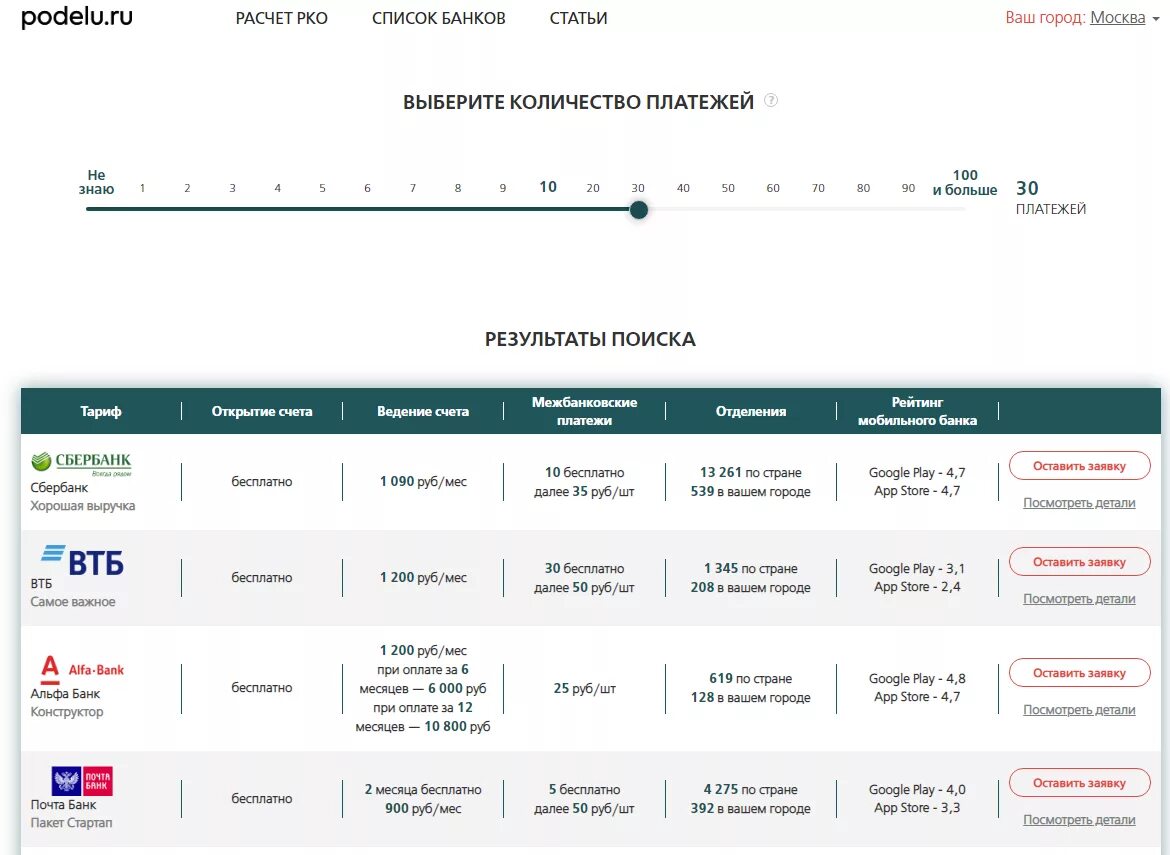Image resolution: width=1170 pixels, height=855 pixels.
Task: Expand details for Сбербанк Хорошая выручка
Action: (x=1078, y=502)
